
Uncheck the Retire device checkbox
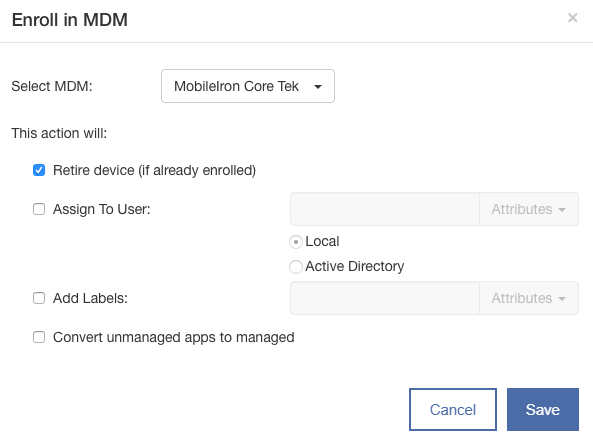click(x=39, y=170)
